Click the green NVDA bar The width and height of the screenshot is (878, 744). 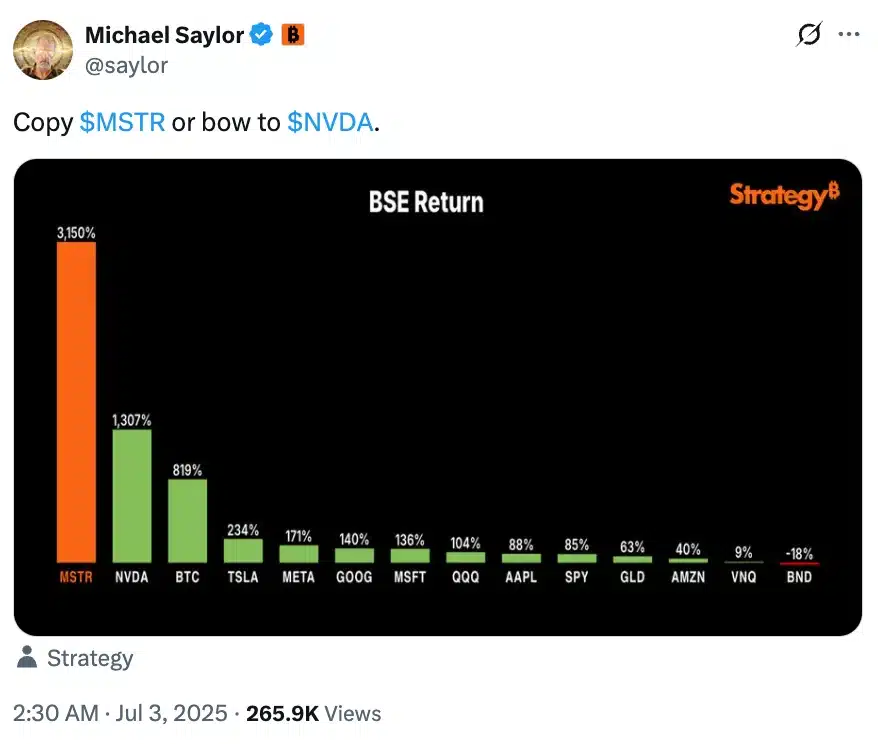(132, 496)
